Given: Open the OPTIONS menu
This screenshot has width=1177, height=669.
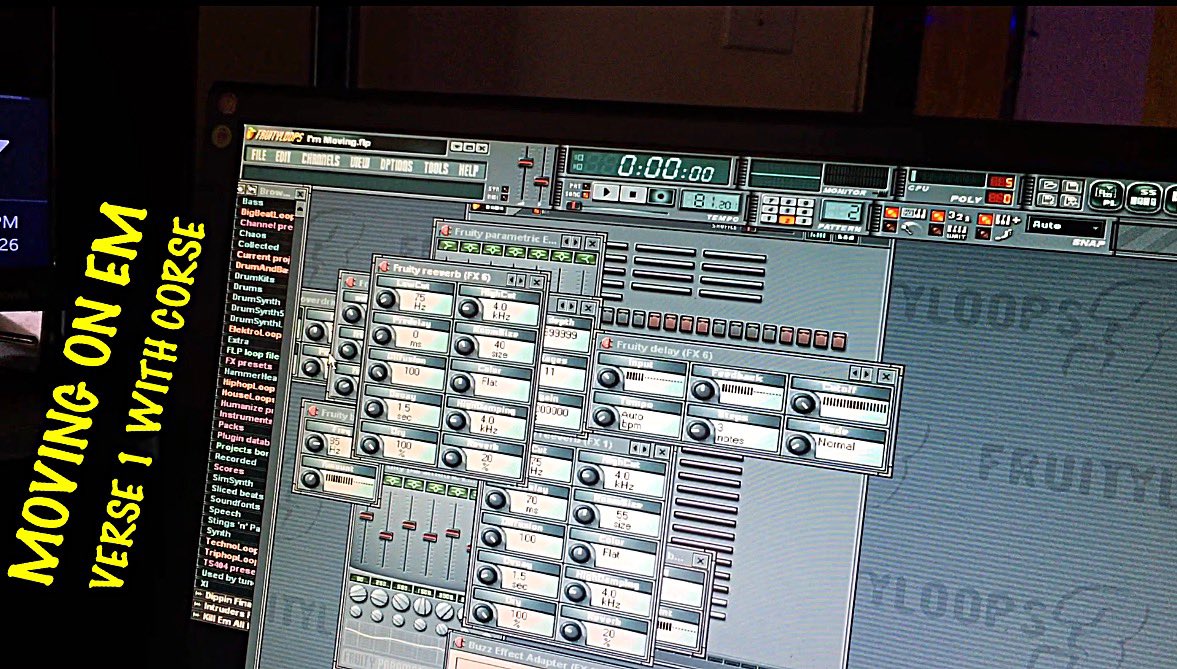Looking at the screenshot, I should pyautogui.click(x=396, y=164).
